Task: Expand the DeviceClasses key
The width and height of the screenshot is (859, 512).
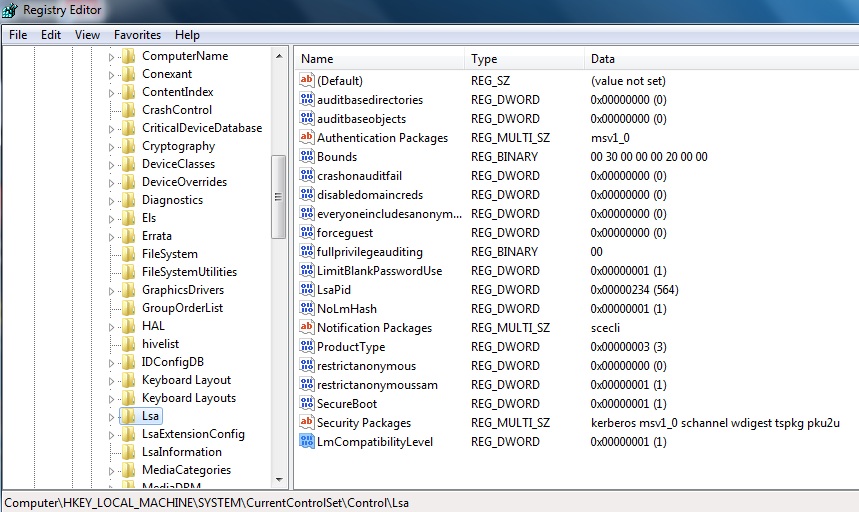Action: pyautogui.click(x=111, y=165)
